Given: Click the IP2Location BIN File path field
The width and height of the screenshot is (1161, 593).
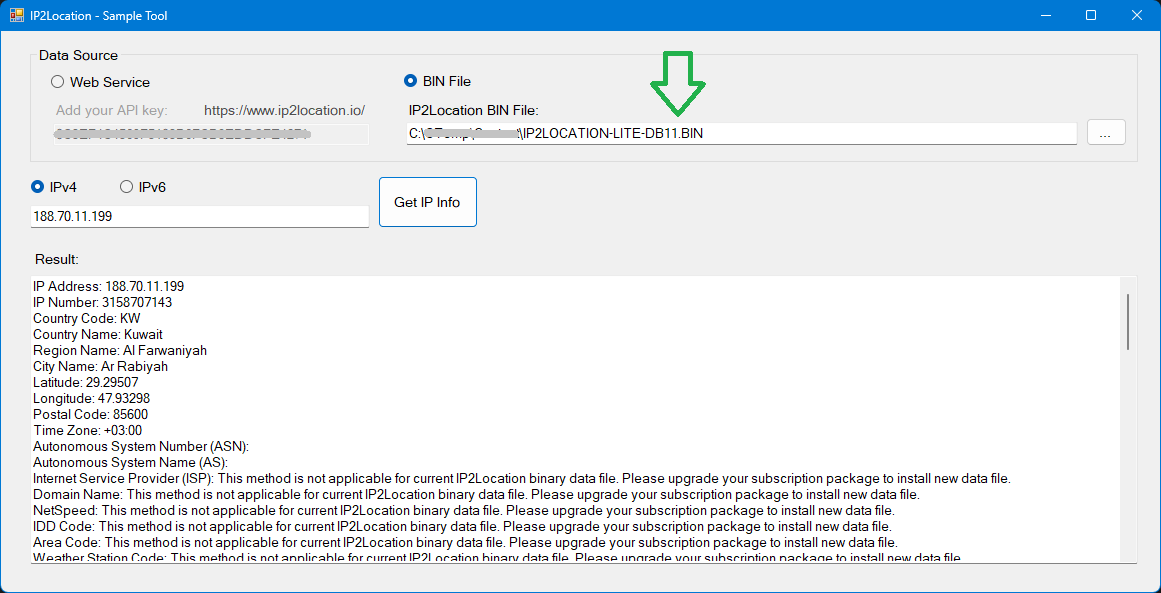Looking at the screenshot, I should (x=741, y=133).
